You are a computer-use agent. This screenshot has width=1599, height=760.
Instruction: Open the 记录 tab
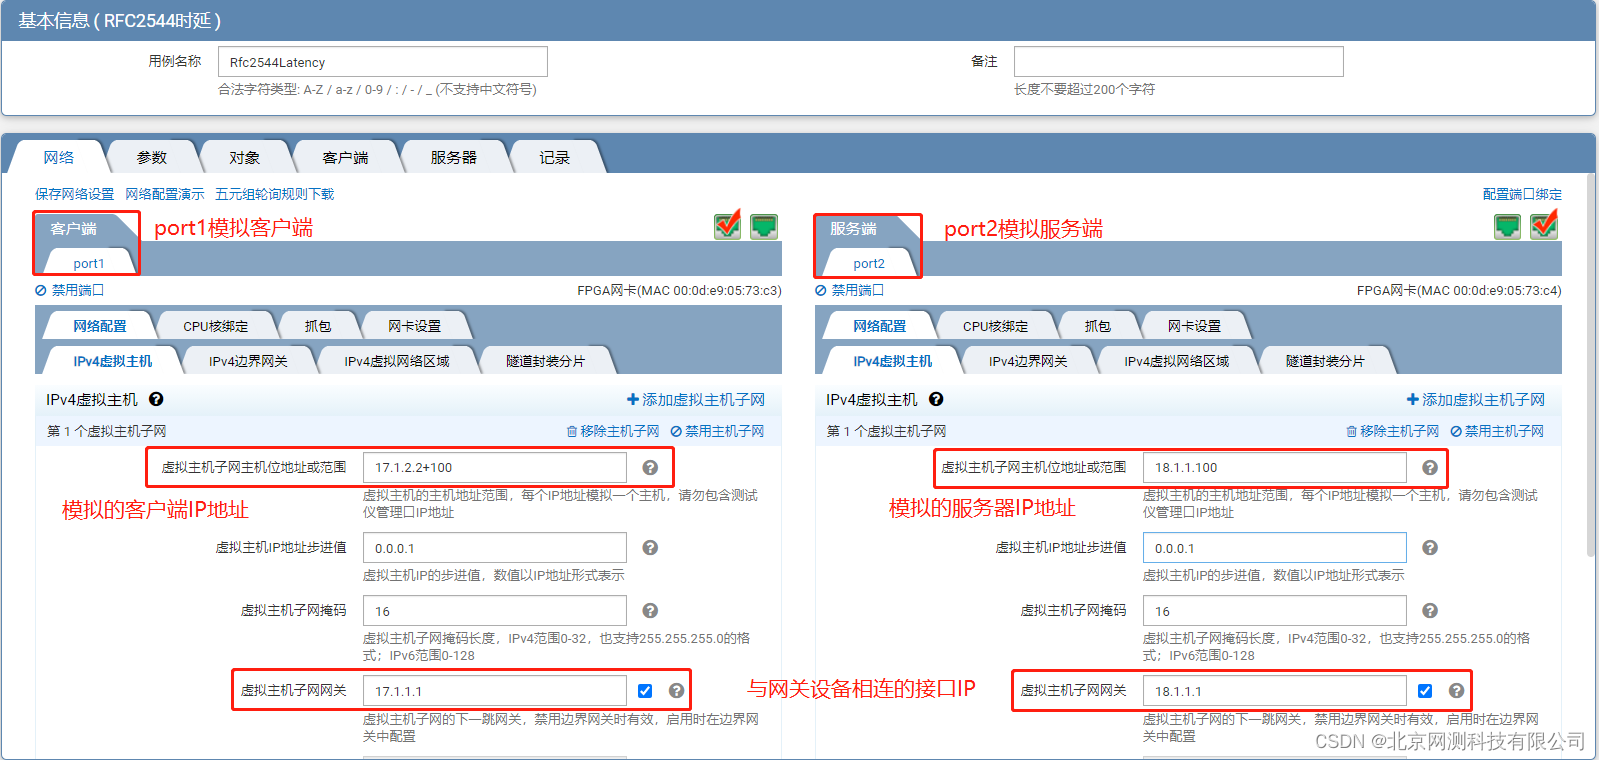coord(554,157)
